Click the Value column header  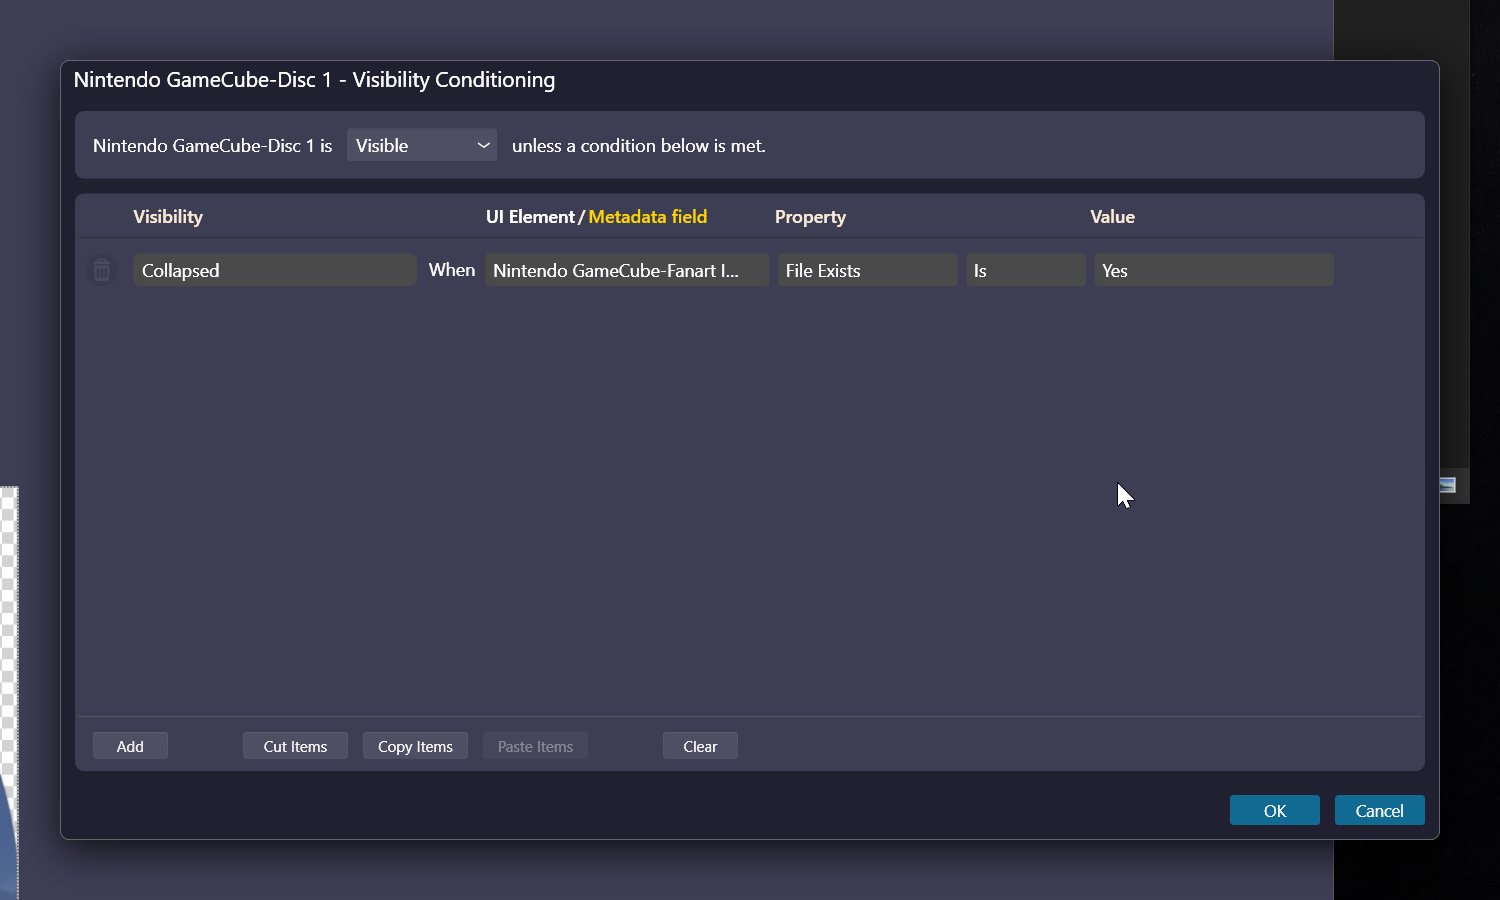[1112, 217]
